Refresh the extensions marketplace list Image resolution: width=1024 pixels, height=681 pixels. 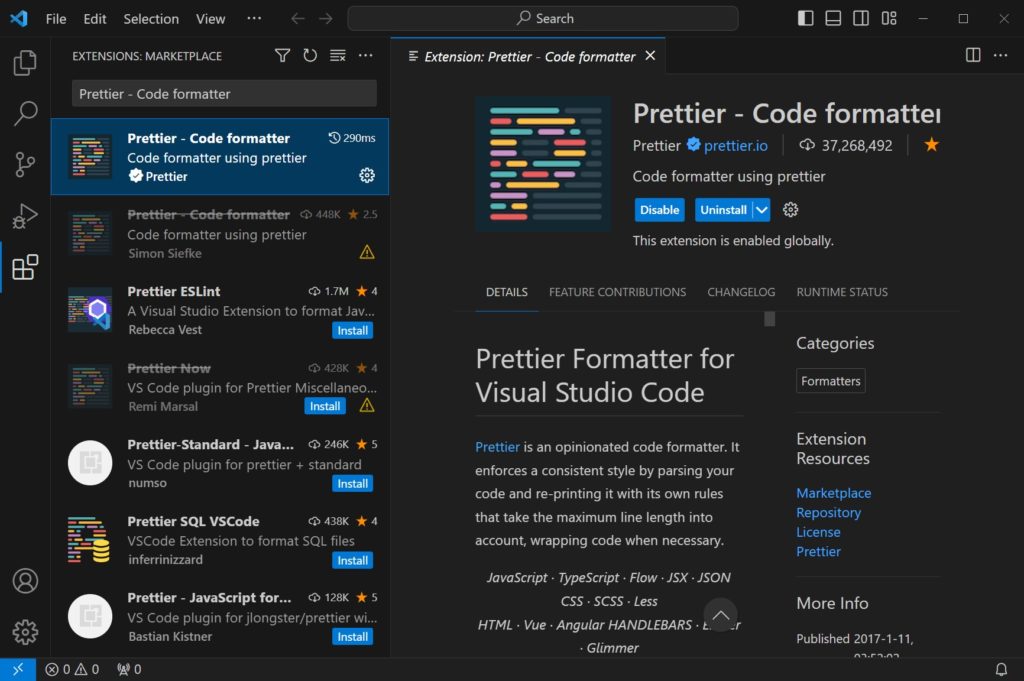click(x=310, y=55)
